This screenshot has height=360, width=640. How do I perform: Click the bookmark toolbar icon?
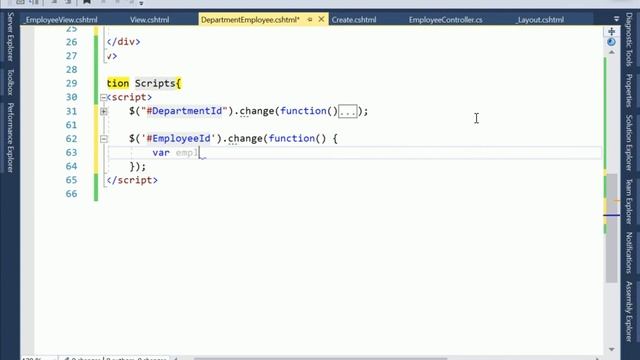coord(87,2)
